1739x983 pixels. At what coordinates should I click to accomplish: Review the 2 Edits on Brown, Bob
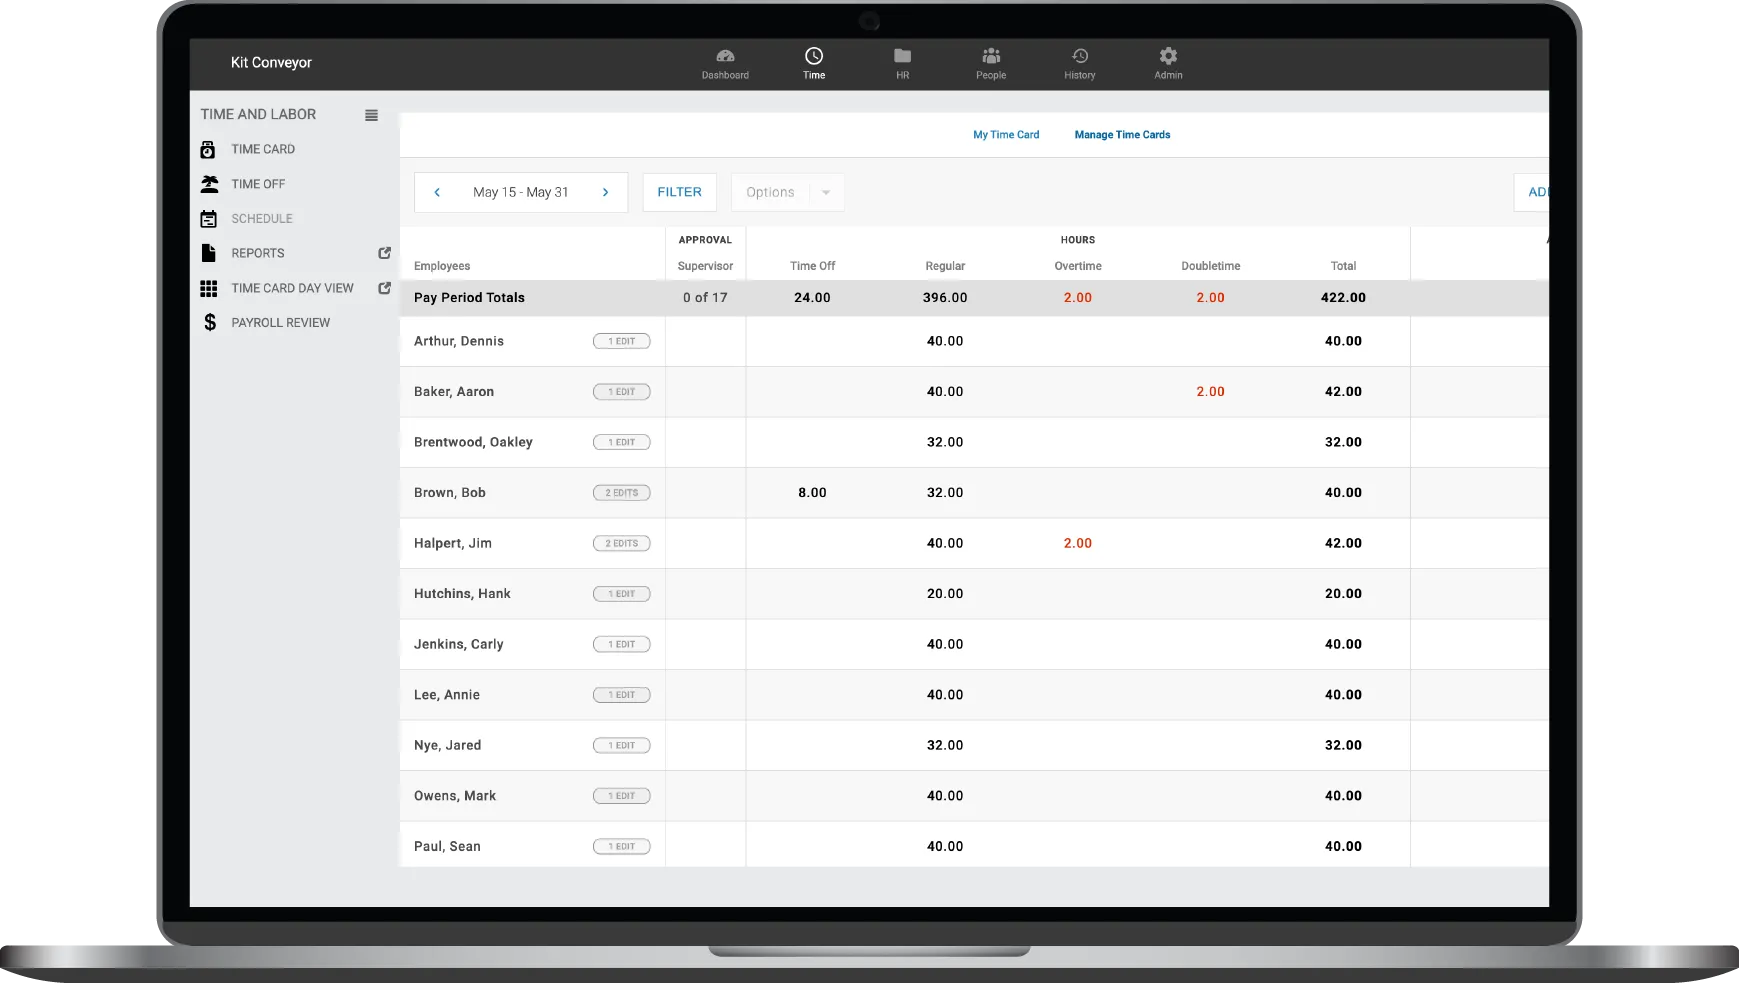(621, 492)
